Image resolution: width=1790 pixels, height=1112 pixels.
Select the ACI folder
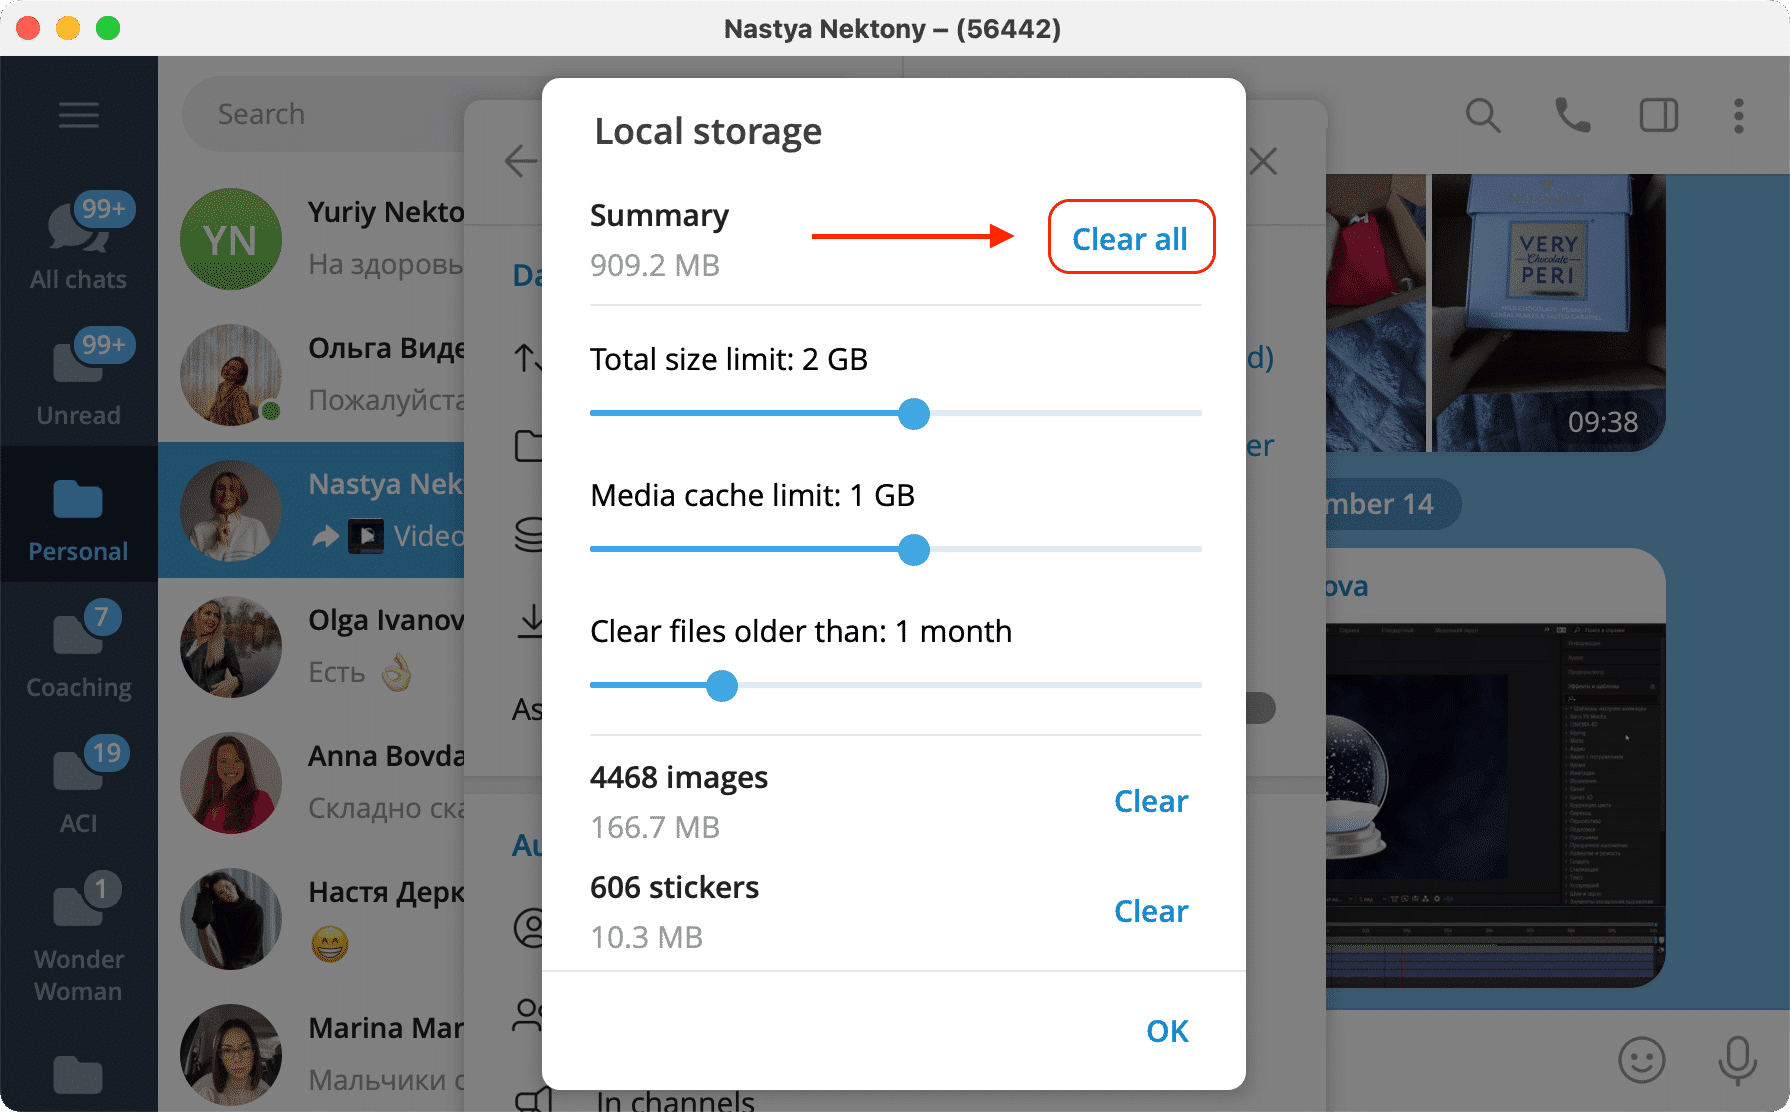tap(78, 784)
